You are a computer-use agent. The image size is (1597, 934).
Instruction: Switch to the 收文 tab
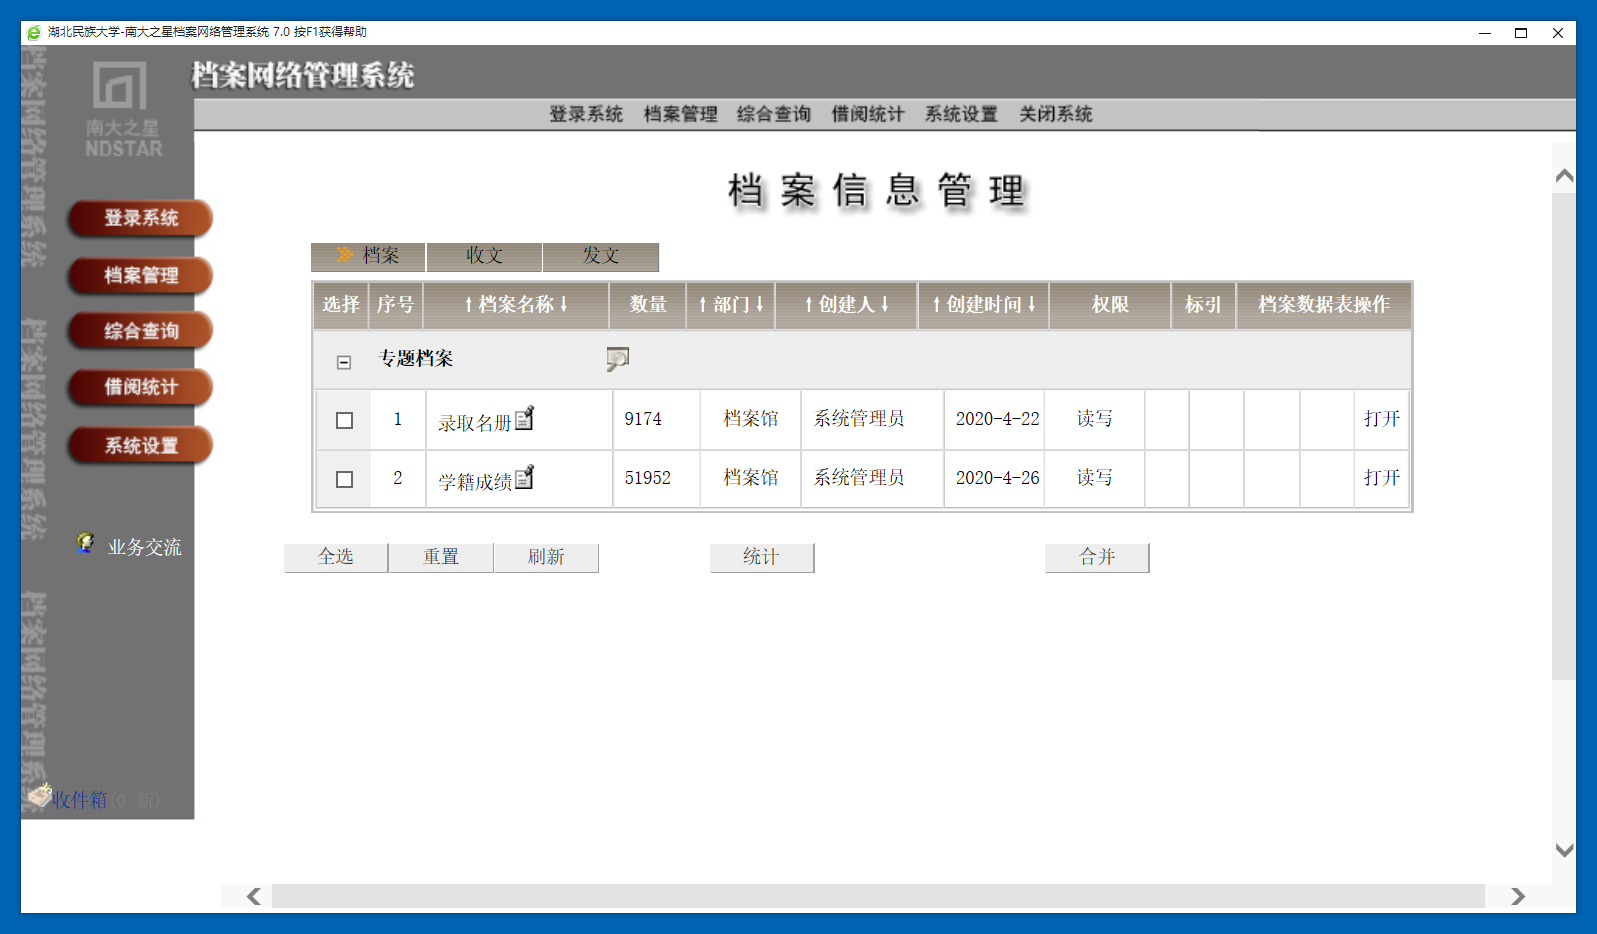(x=484, y=257)
